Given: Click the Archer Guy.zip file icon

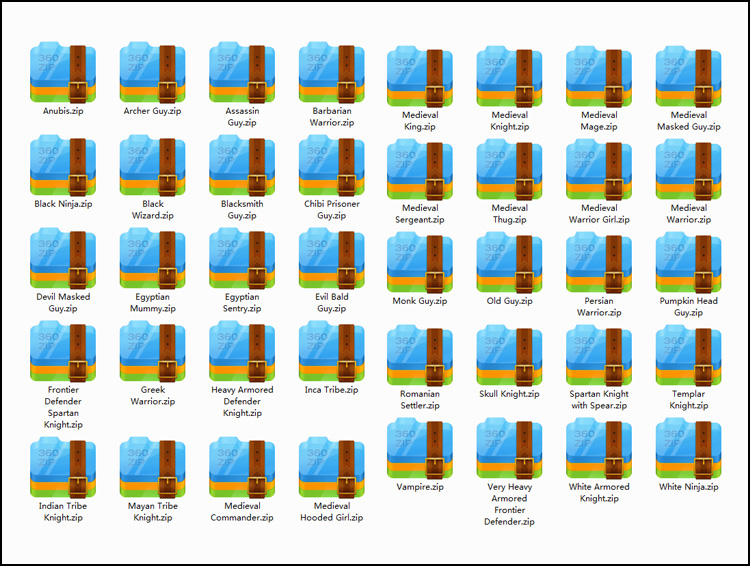Looking at the screenshot, I should [x=153, y=72].
